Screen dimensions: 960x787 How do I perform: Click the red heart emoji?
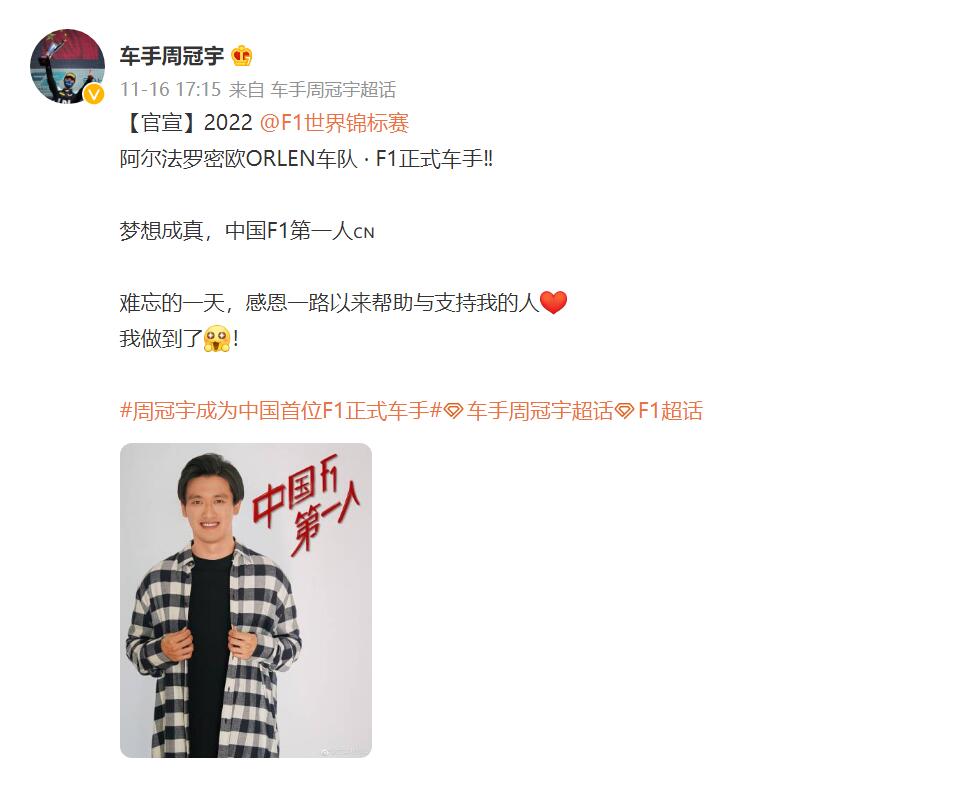(553, 302)
